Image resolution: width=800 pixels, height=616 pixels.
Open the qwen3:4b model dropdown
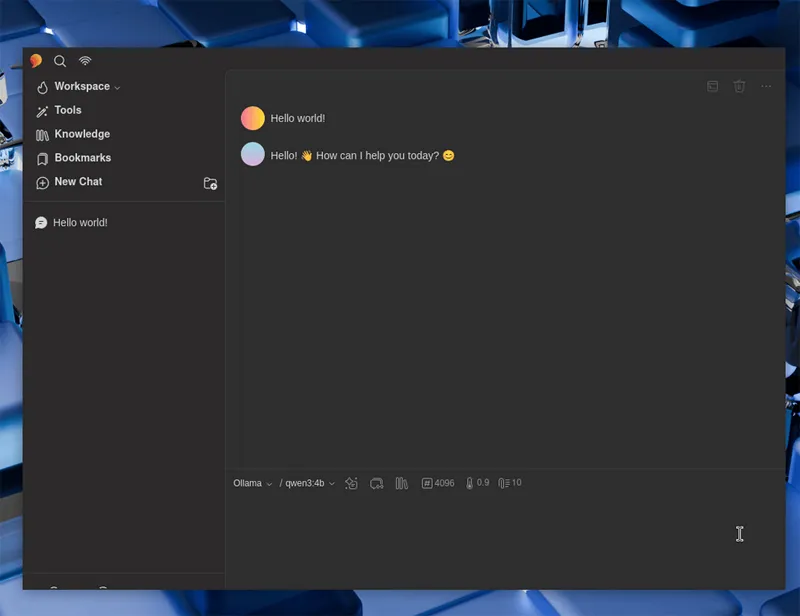pos(307,483)
